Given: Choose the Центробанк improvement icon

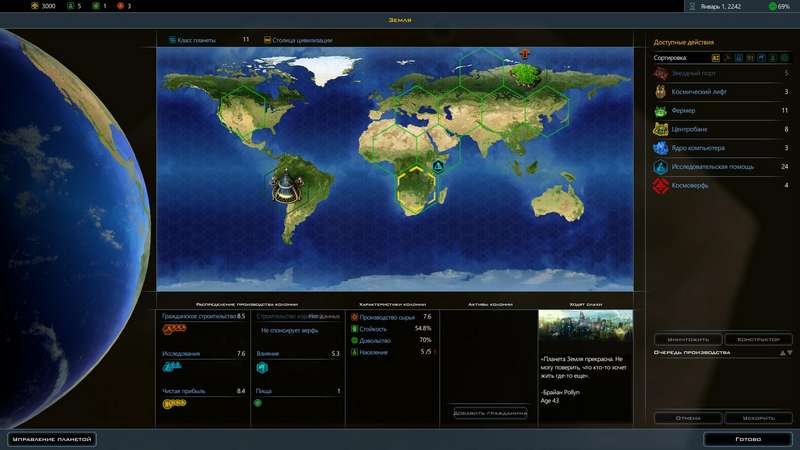Looking at the screenshot, I should 661,130.
